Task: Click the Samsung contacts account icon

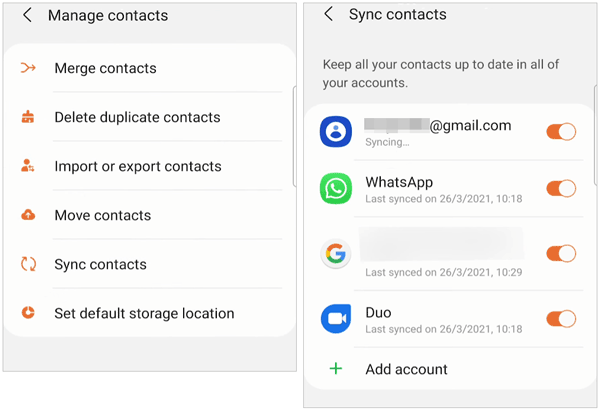Action: point(336,132)
